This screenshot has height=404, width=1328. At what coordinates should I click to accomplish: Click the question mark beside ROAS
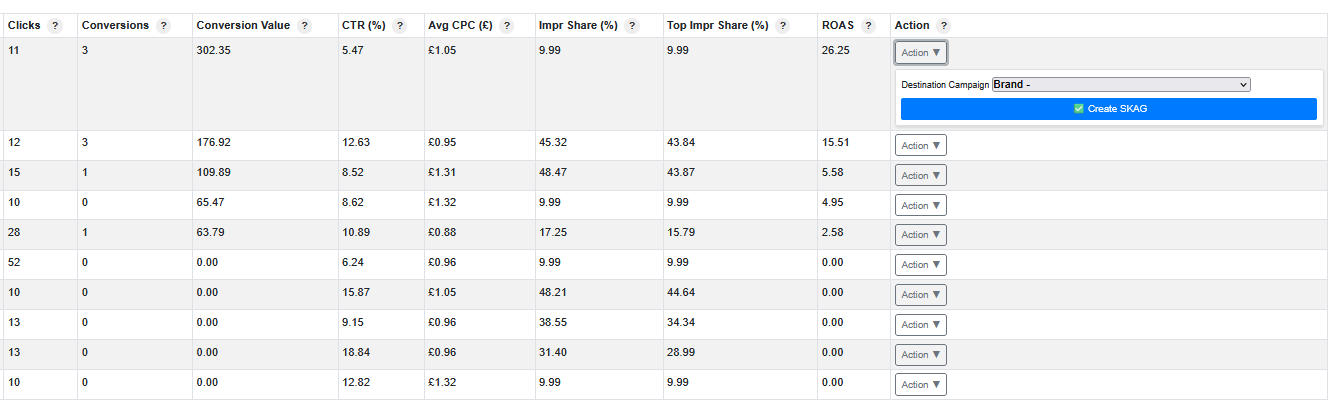click(868, 26)
